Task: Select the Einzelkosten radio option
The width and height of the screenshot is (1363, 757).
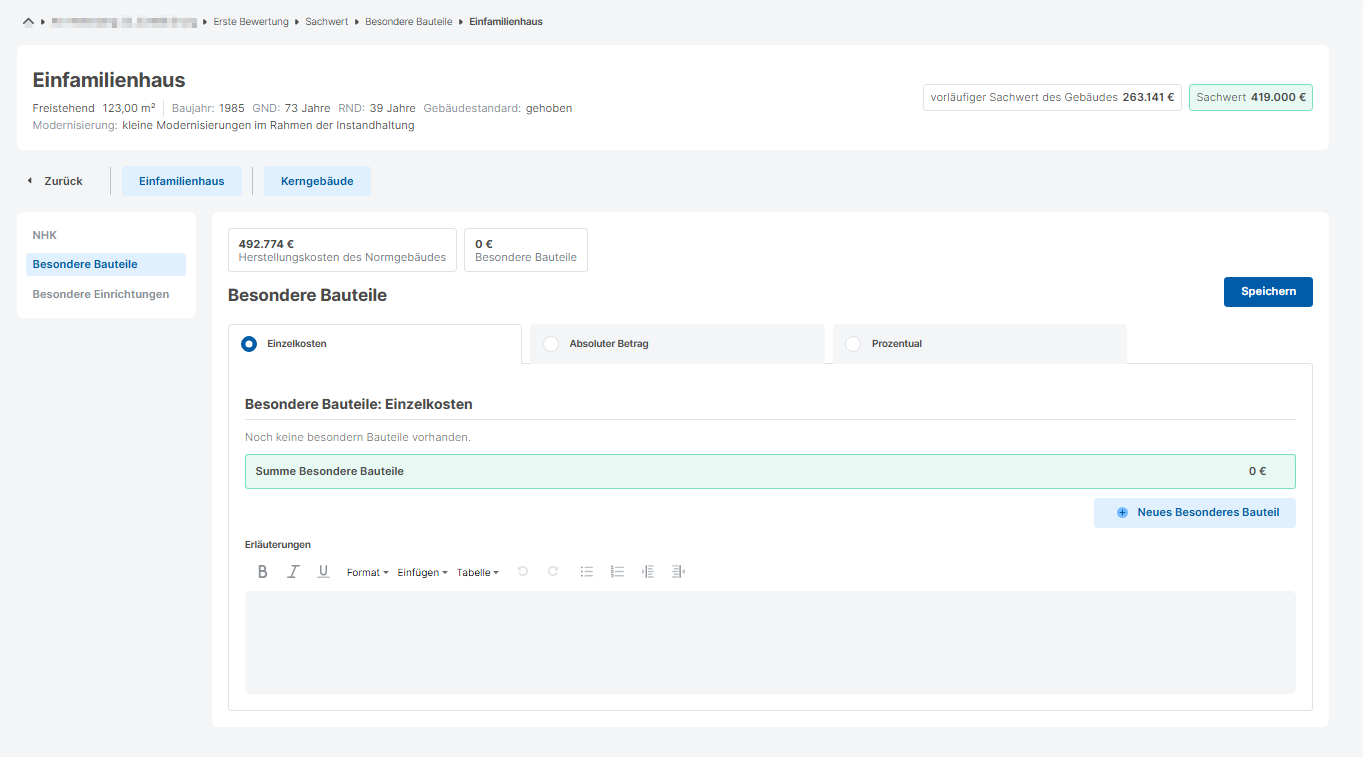Action: tap(249, 344)
